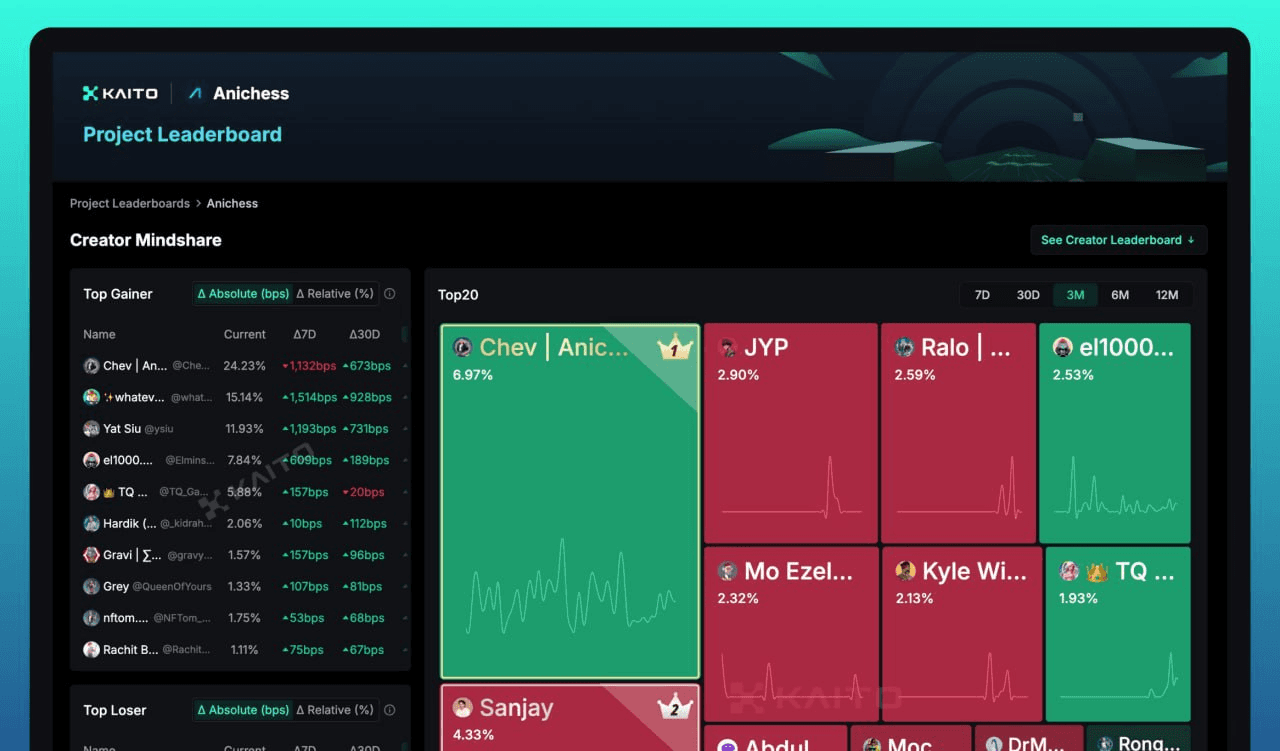Switch Top20 range to 12M
The image size is (1280, 751).
click(1167, 295)
